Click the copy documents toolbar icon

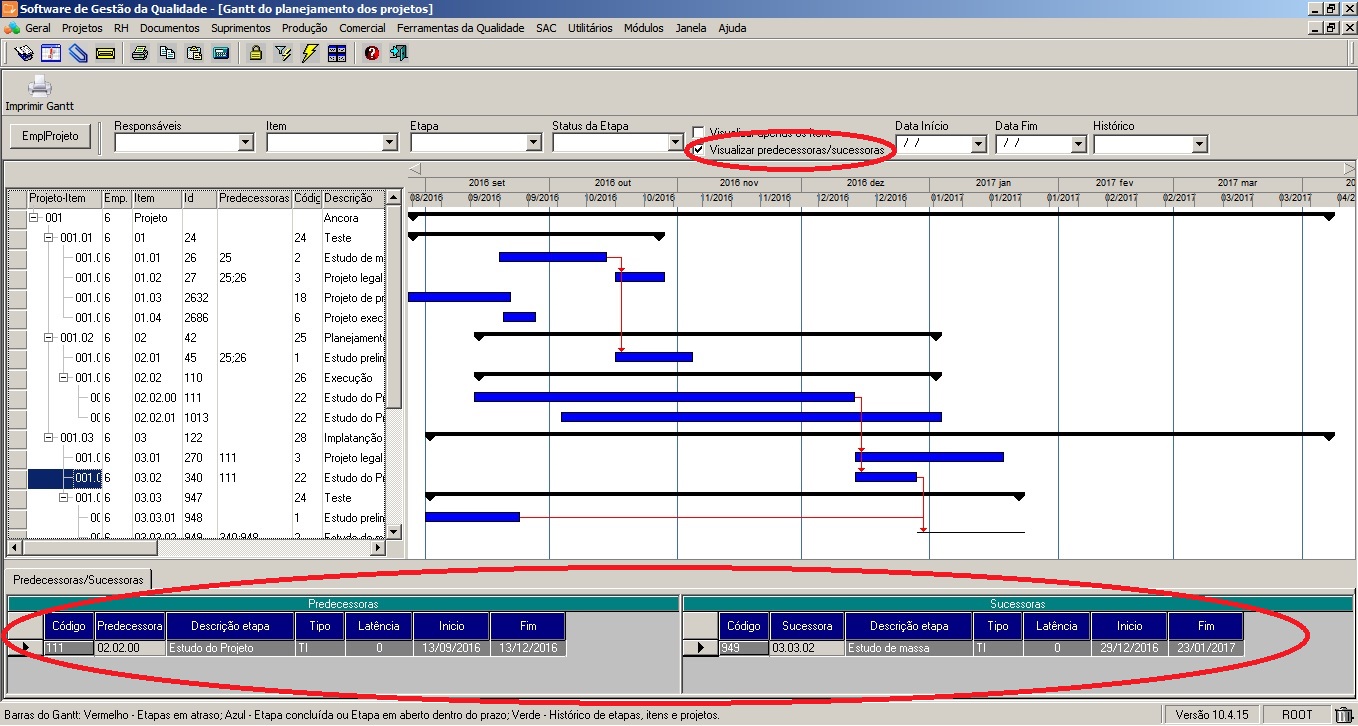point(167,53)
